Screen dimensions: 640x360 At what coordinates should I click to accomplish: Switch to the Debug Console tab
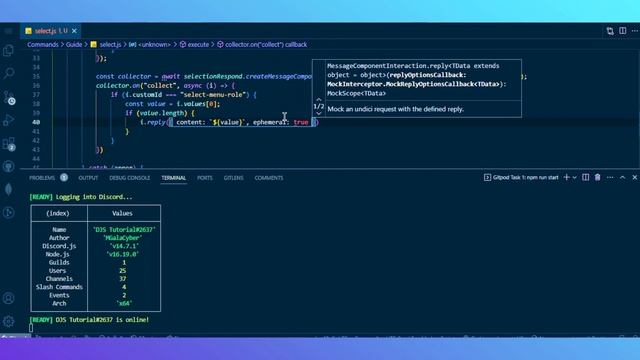pyautogui.click(x=129, y=178)
